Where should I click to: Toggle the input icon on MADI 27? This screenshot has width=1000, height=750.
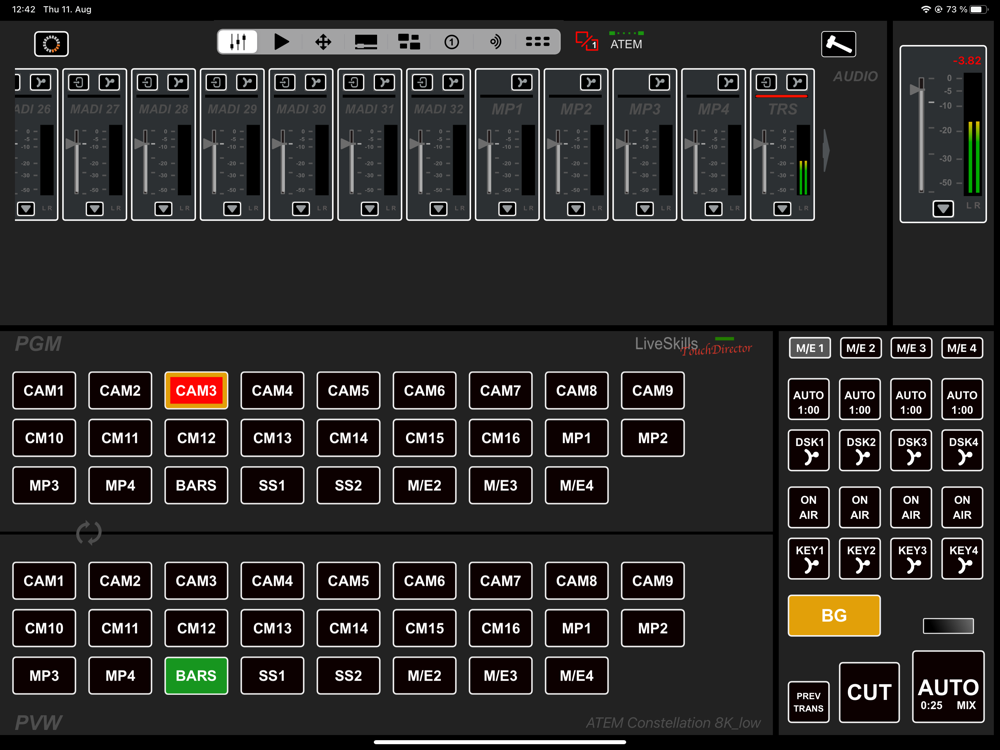[79, 82]
